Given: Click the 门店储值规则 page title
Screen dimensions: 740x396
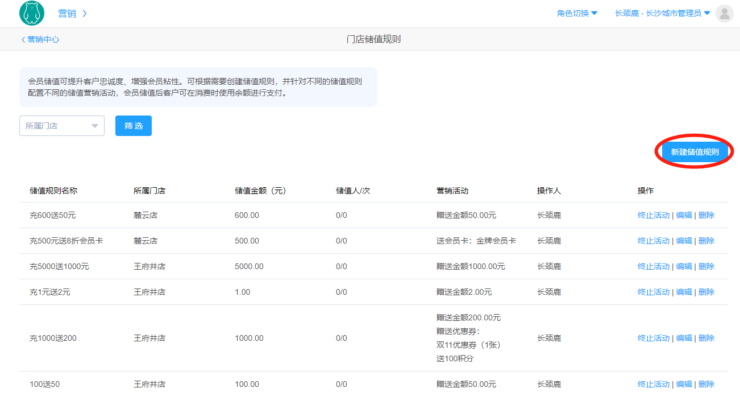Looking at the screenshot, I should pos(373,39).
